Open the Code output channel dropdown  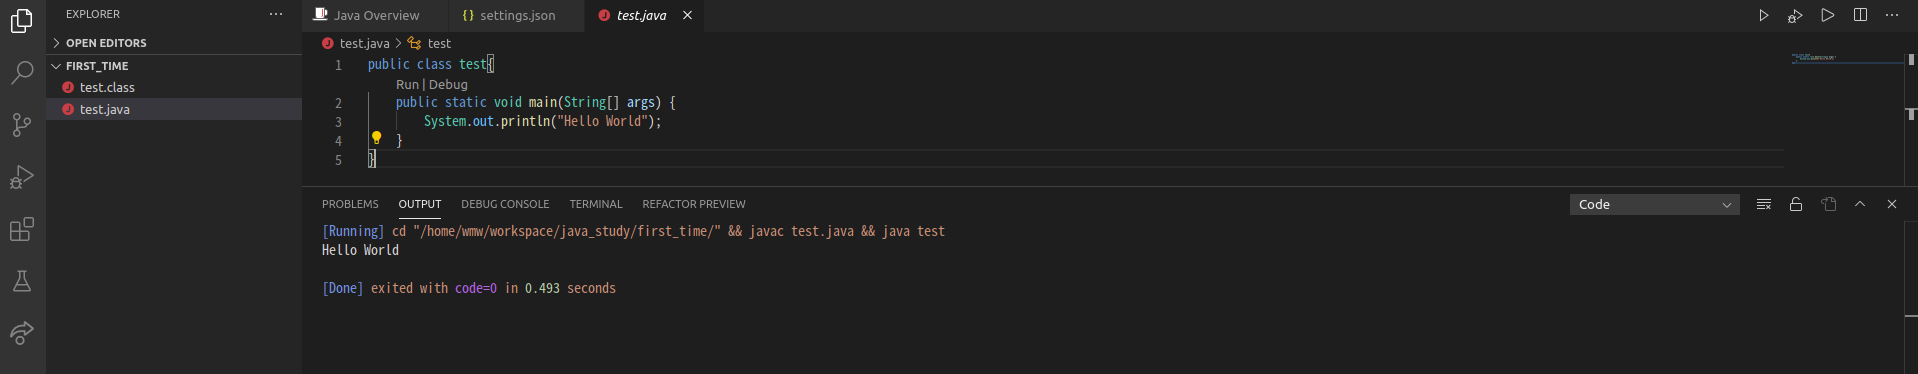pos(1654,204)
